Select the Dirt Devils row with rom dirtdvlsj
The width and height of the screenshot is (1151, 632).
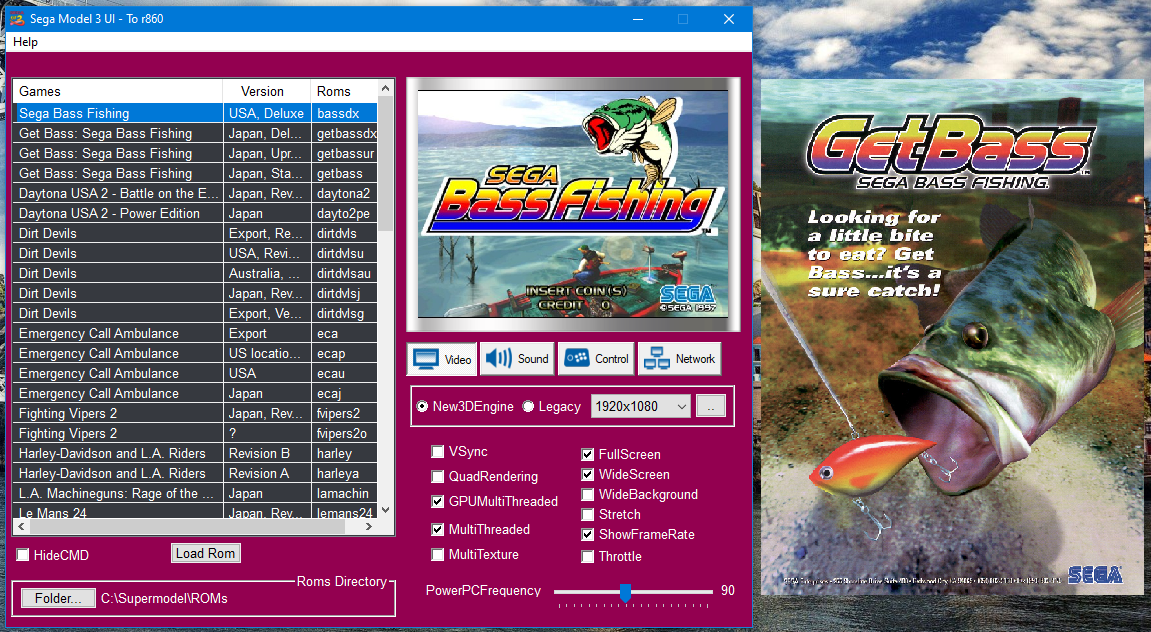[195, 293]
